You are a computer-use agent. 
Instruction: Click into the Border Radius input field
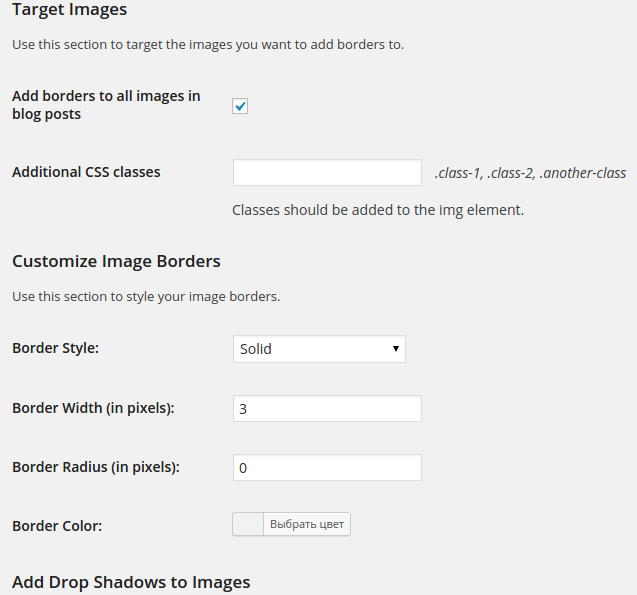pos(327,467)
